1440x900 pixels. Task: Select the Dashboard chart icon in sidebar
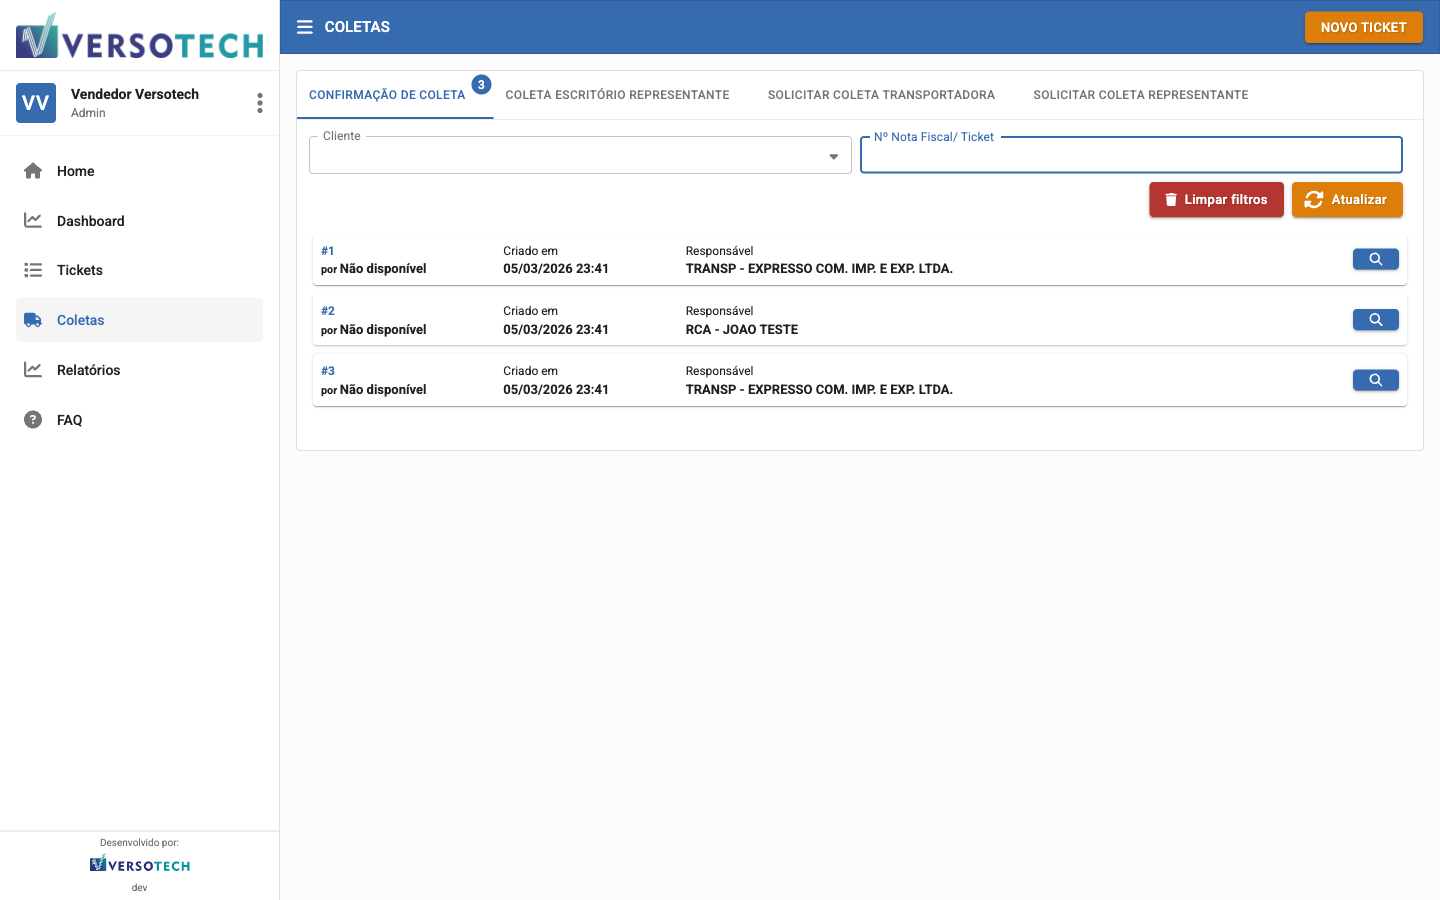coord(33,220)
